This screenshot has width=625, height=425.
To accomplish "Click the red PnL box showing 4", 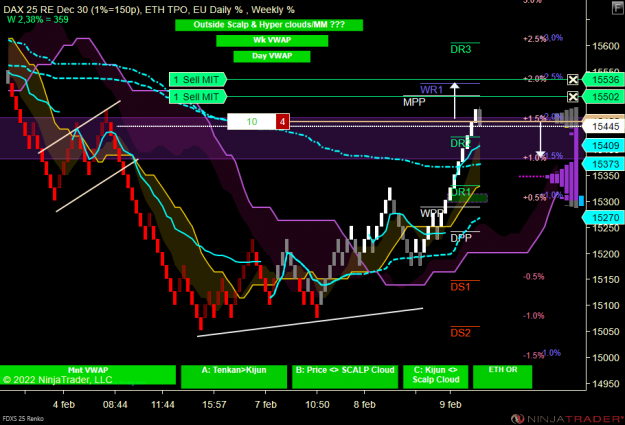I will (x=283, y=122).
